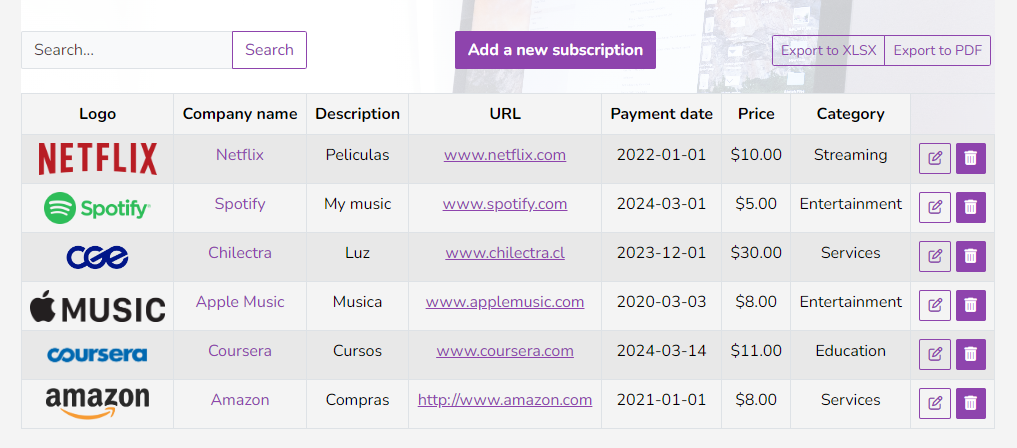Remove the Chilectra row with trash icon

(x=970, y=257)
